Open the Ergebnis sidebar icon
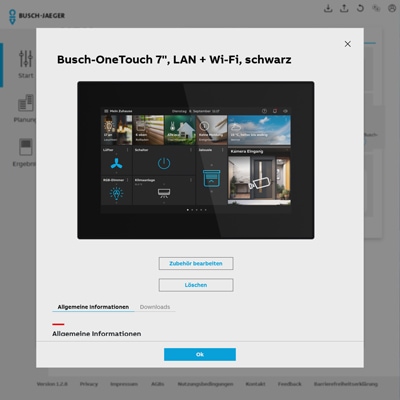 pos(26,147)
